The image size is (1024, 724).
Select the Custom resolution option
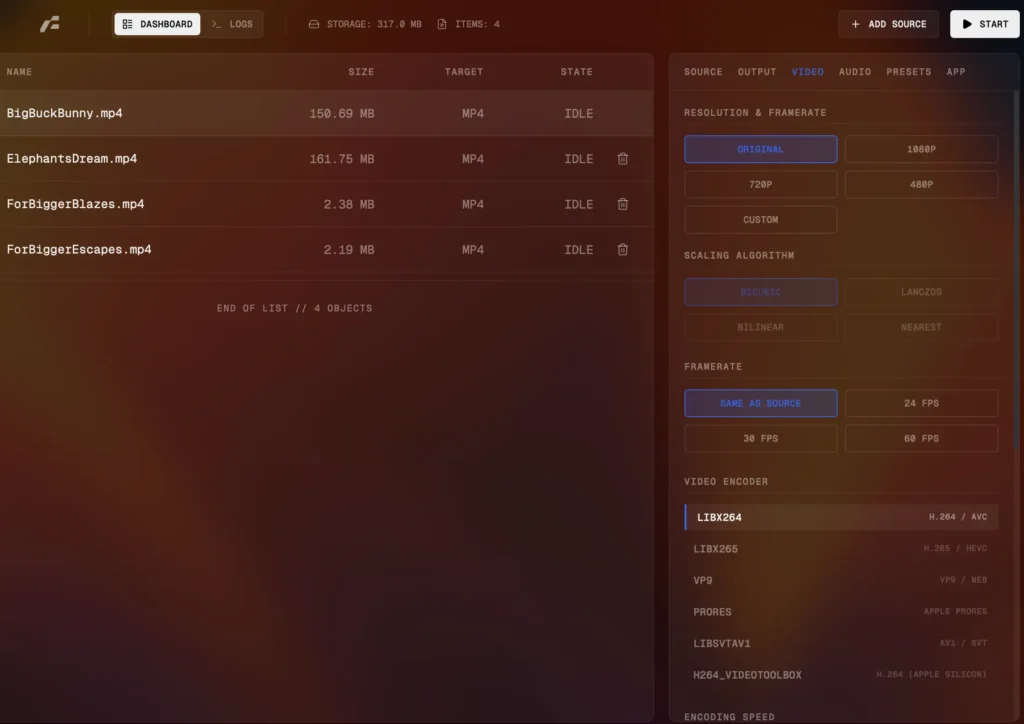(x=760, y=219)
